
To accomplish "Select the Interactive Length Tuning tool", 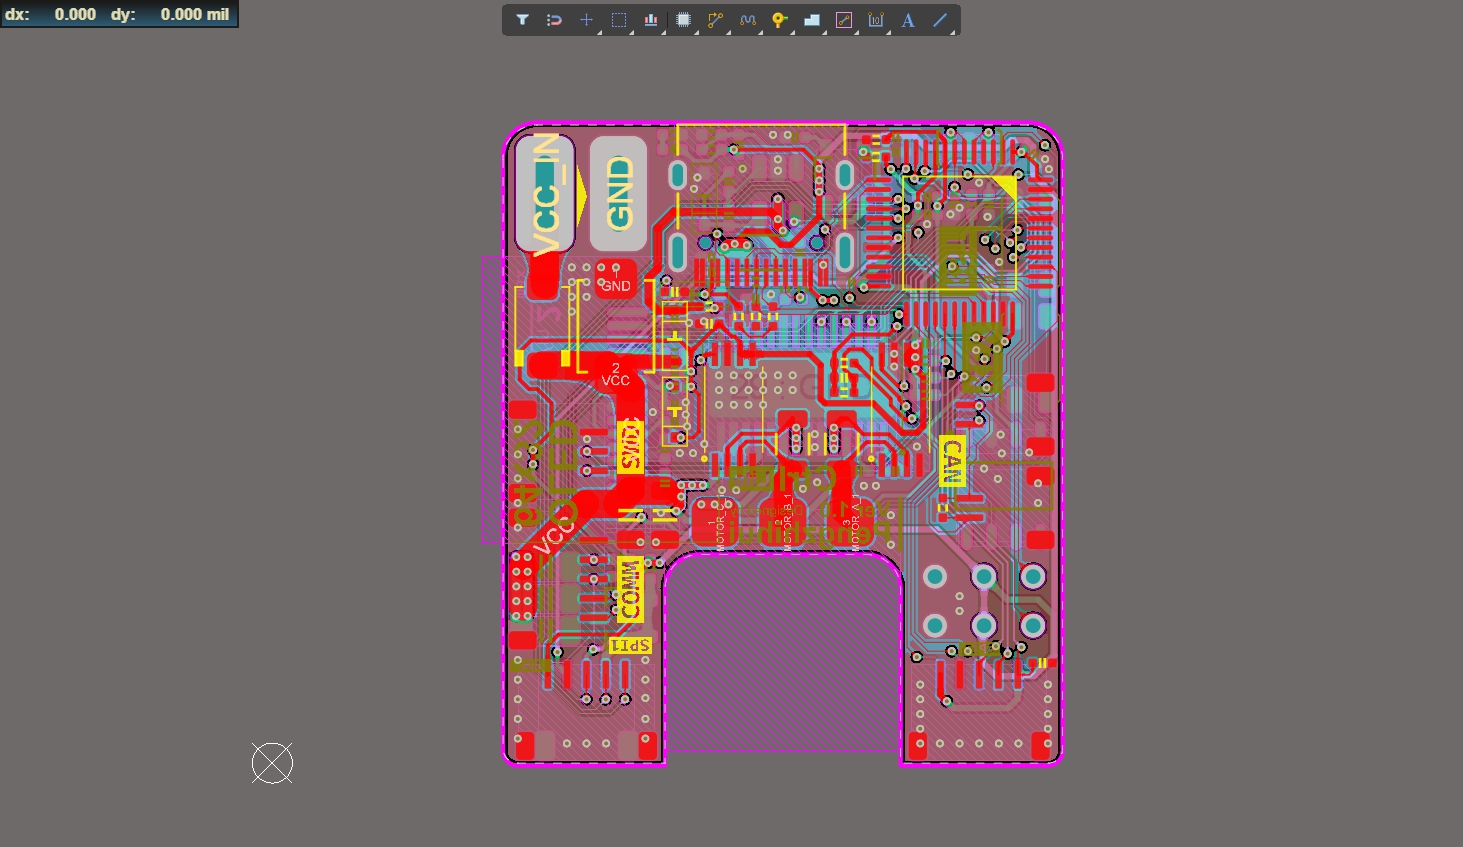I will click(x=747, y=20).
